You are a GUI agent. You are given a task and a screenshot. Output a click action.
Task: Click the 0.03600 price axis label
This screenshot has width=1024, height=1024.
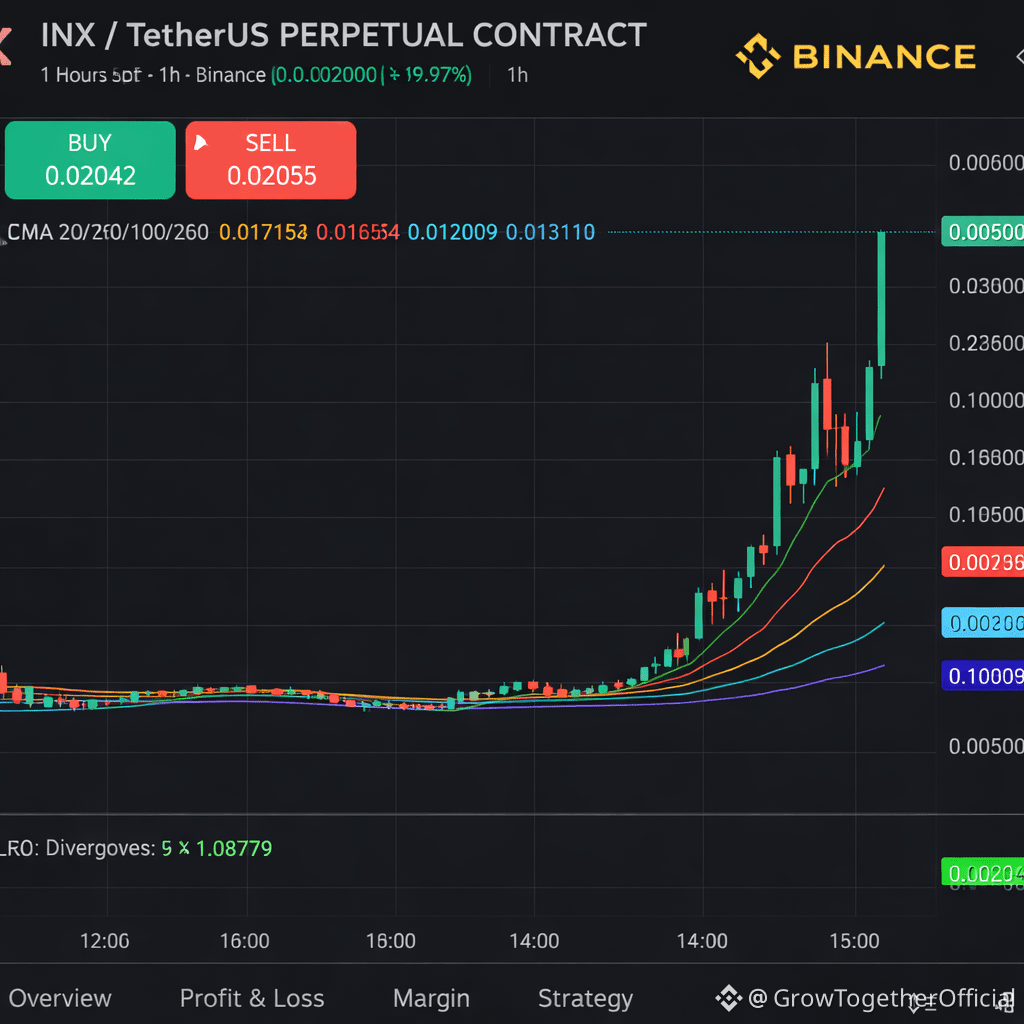click(x=985, y=286)
